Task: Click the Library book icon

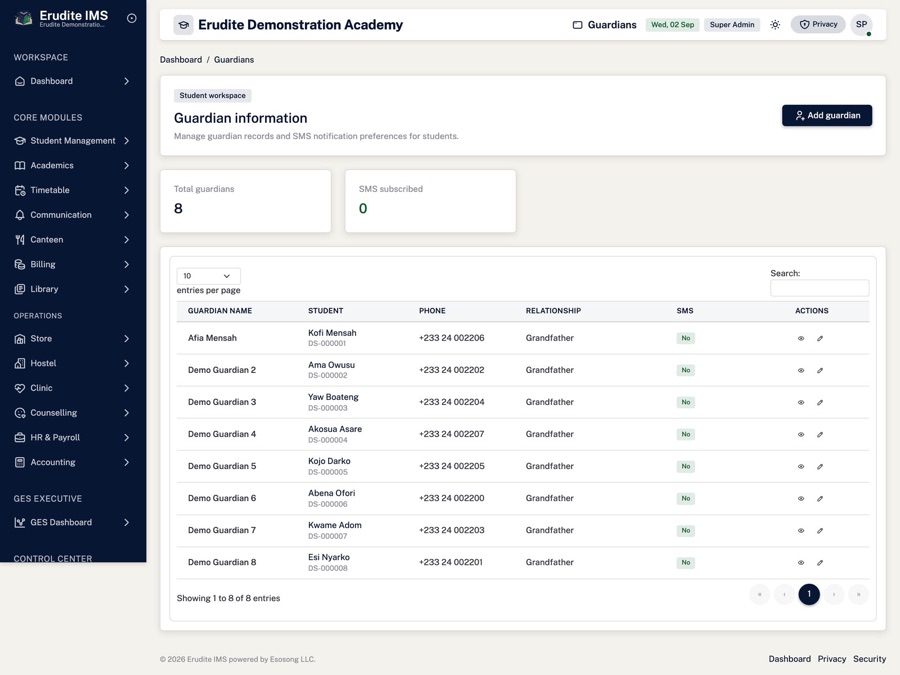Action: (20, 289)
